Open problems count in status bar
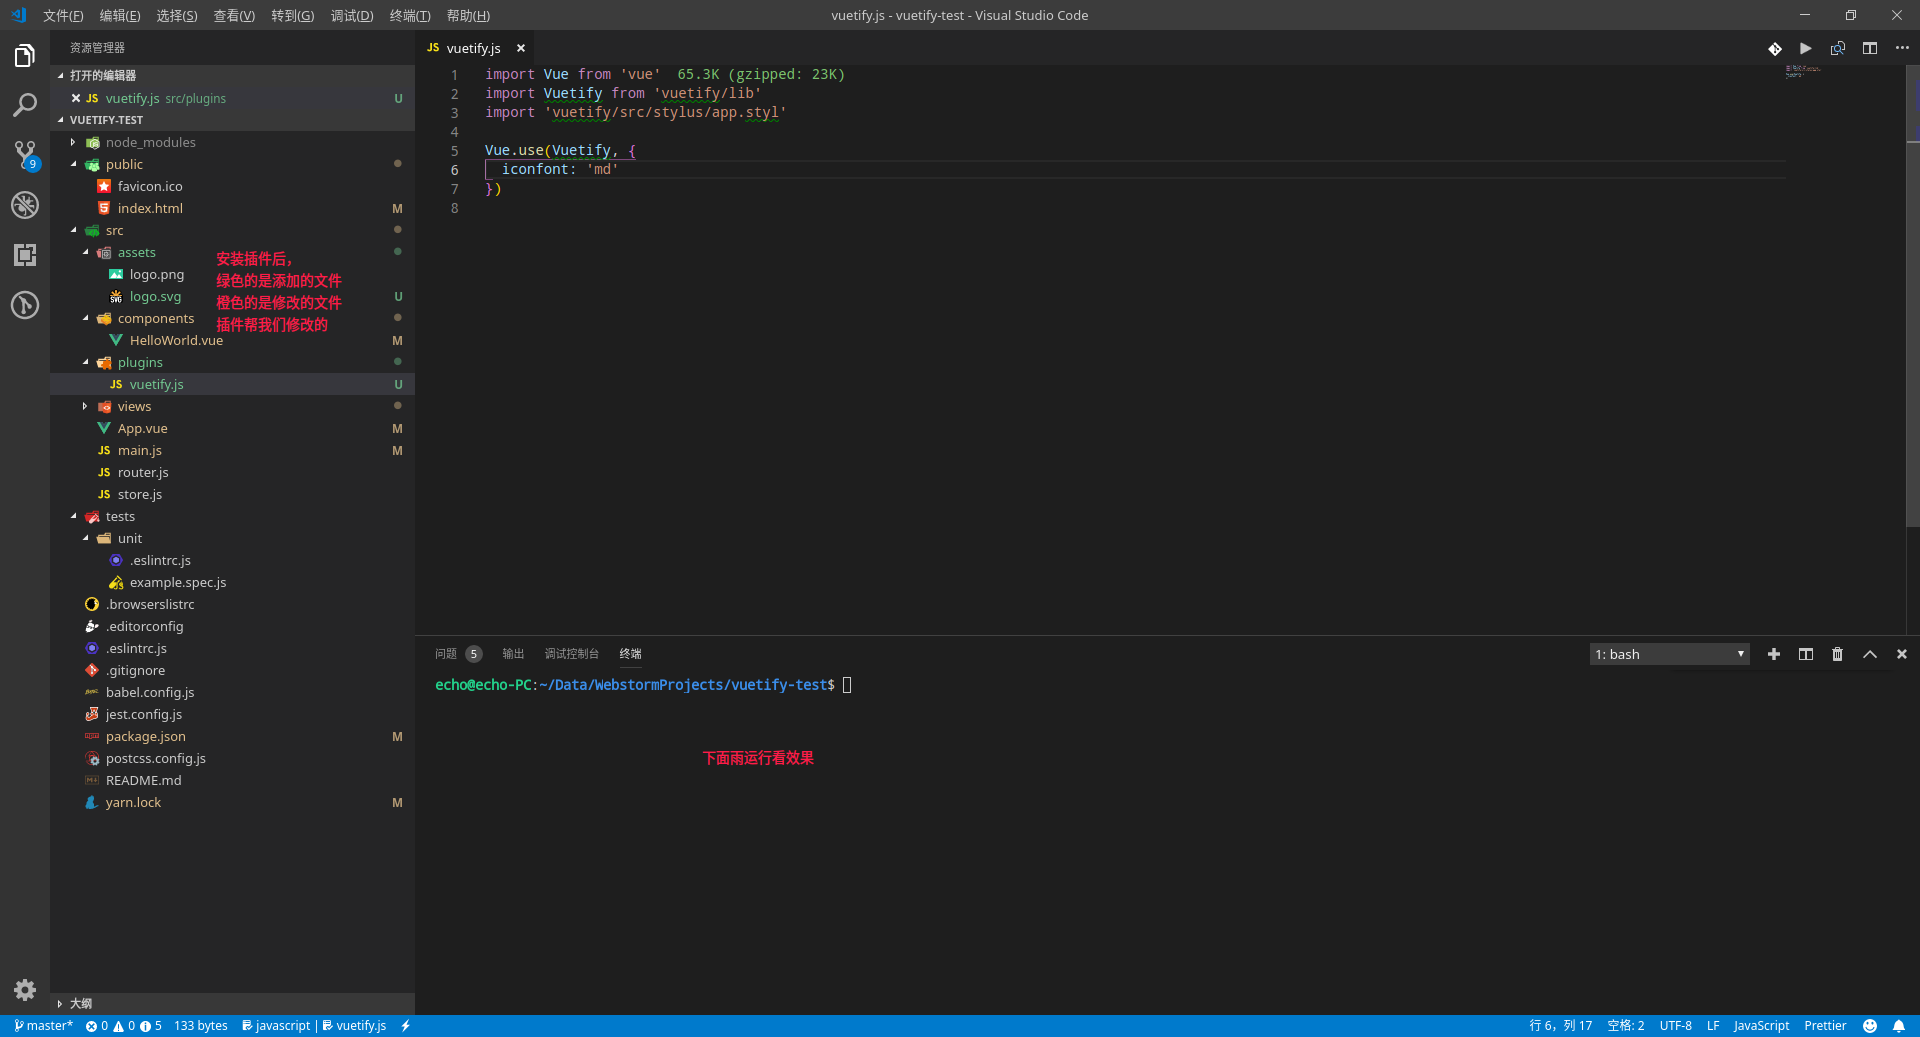The image size is (1920, 1037). click(124, 1026)
